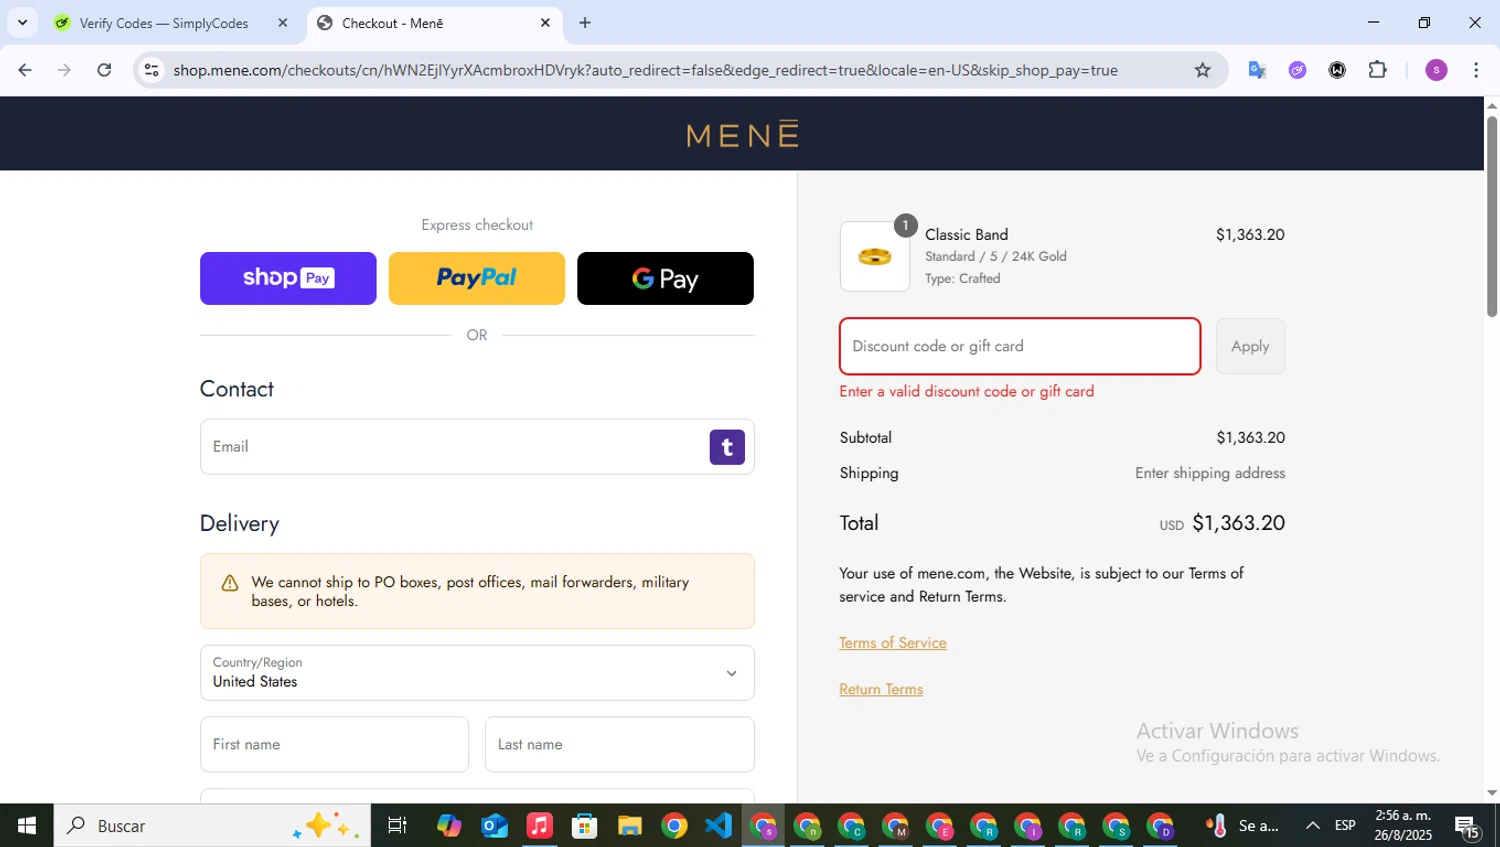Viewport: 1500px width, 847px height.
Task: Open File Explorer from the taskbar
Action: (x=629, y=826)
